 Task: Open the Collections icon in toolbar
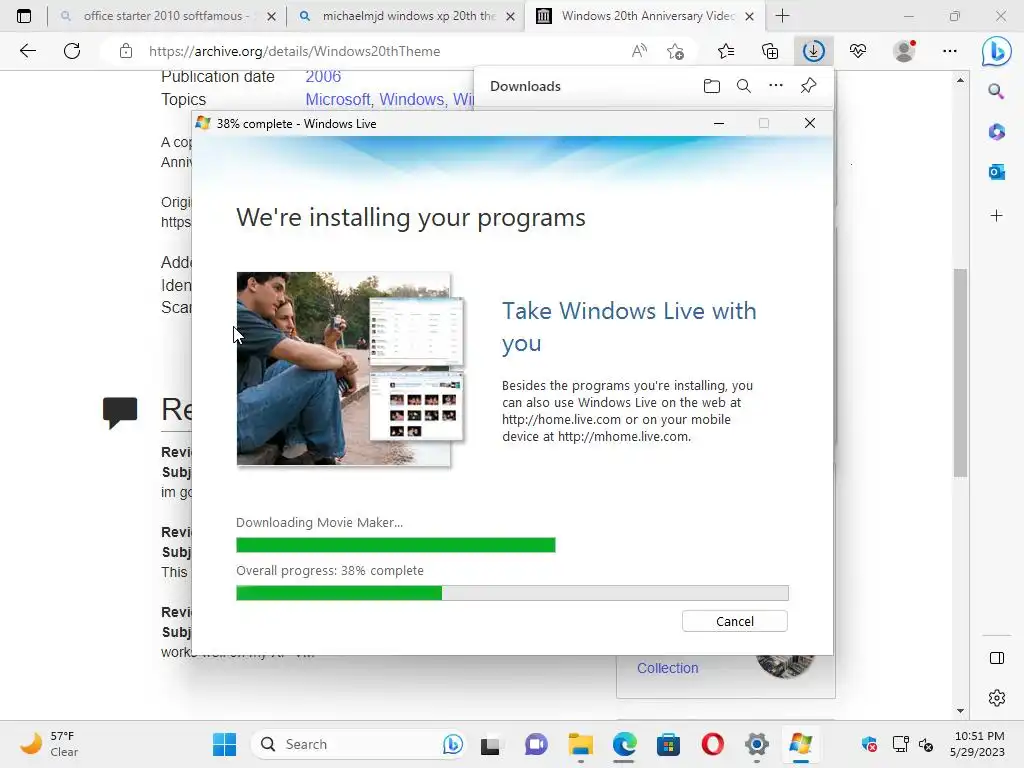pyautogui.click(x=770, y=51)
